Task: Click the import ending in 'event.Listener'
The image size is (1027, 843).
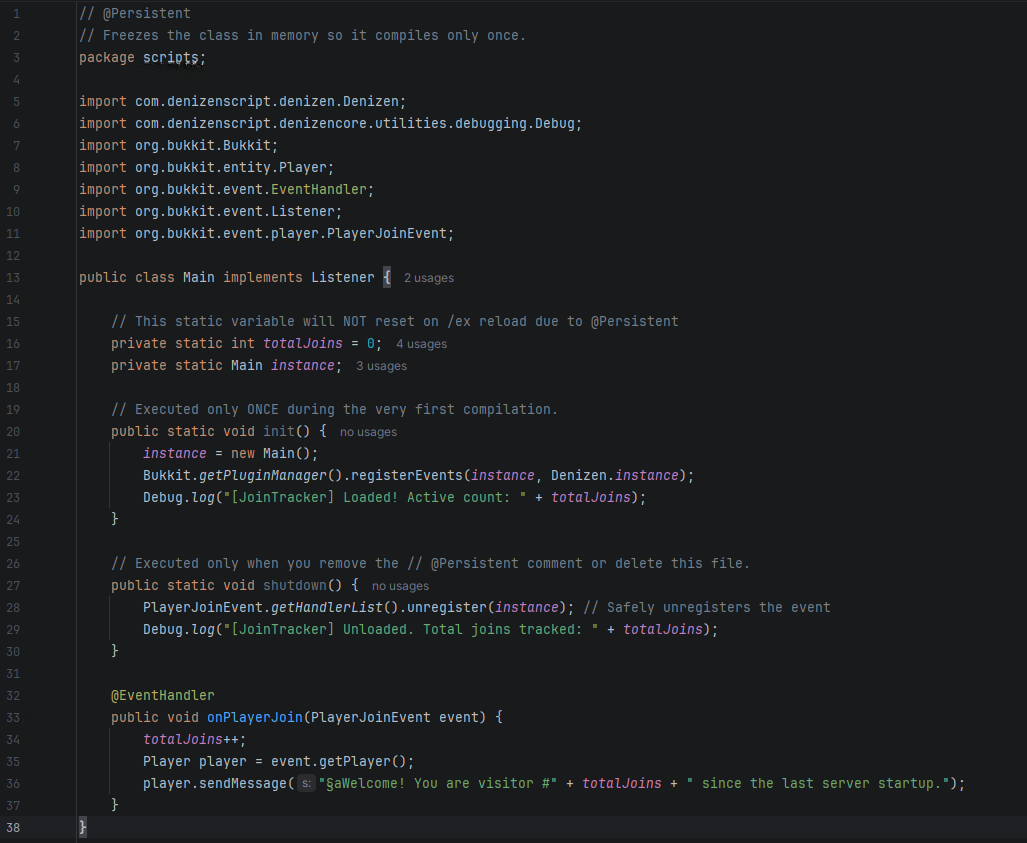Action: tap(210, 212)
